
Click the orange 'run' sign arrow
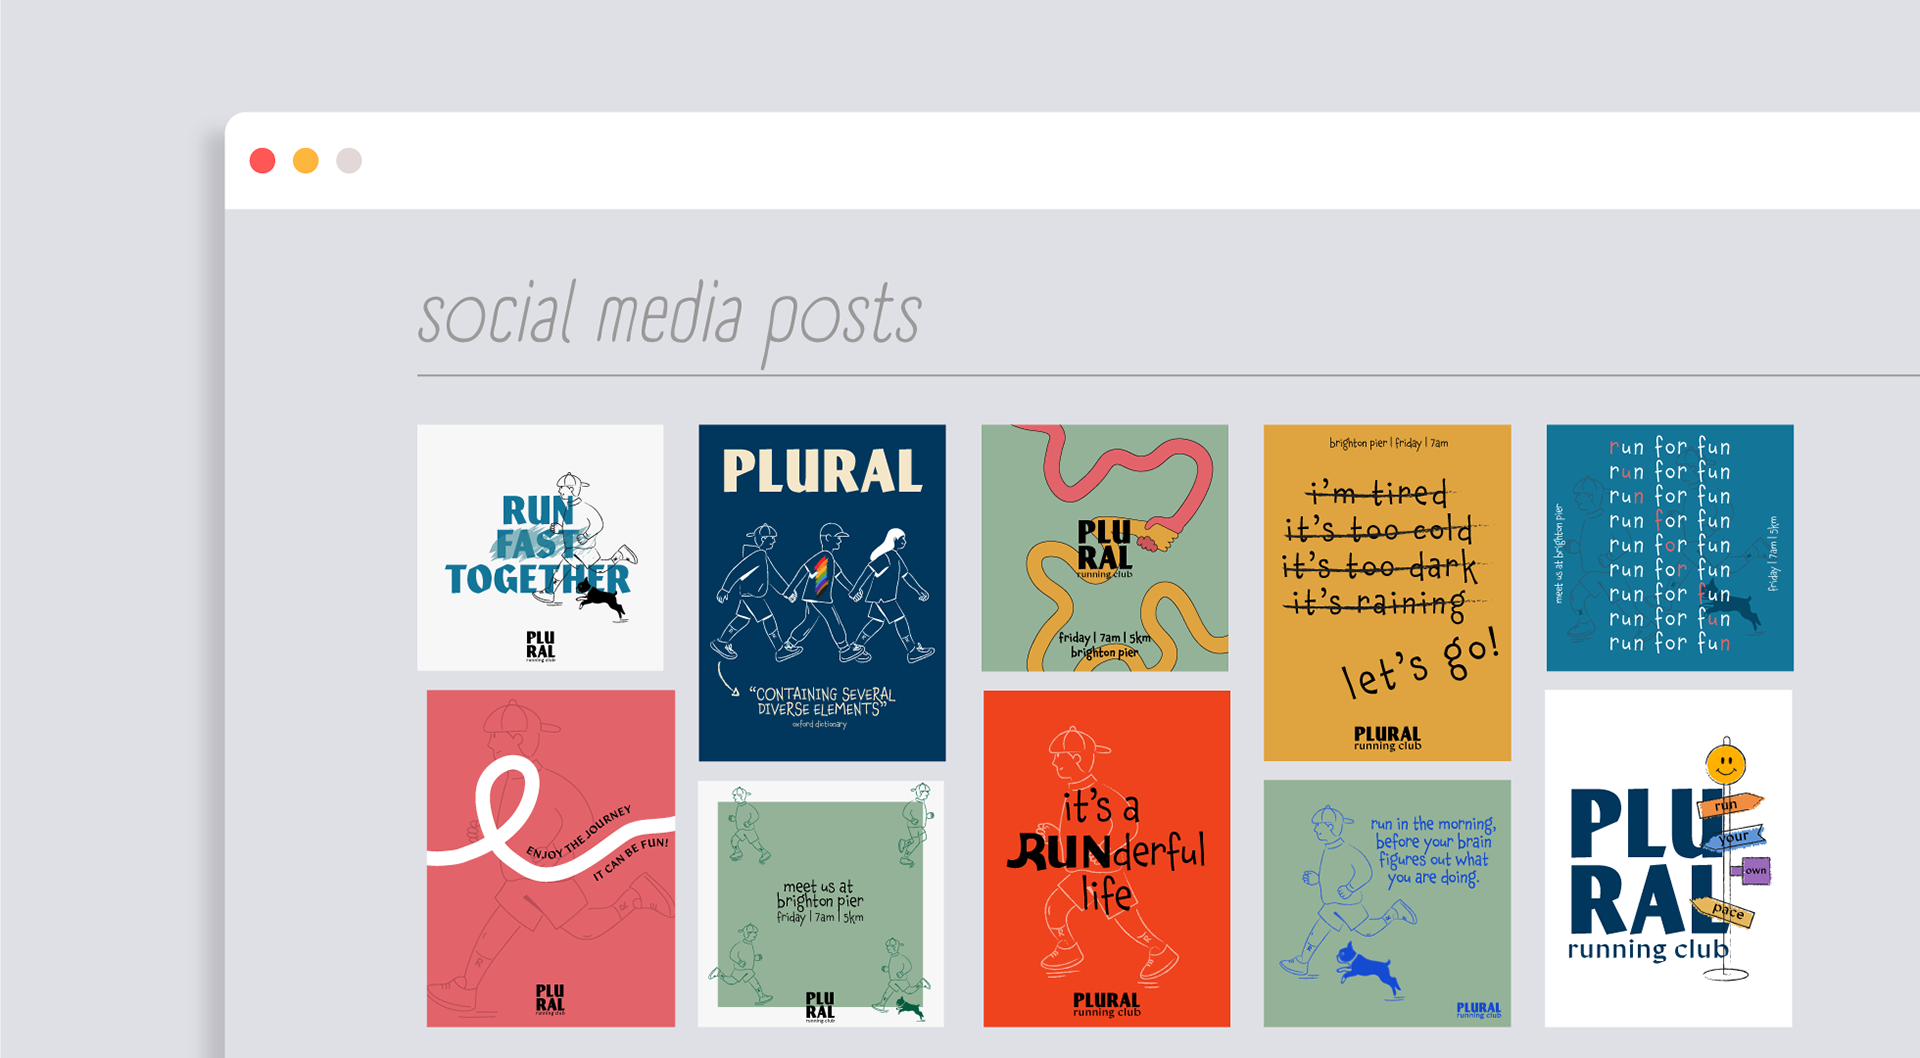pos(1730,804)
